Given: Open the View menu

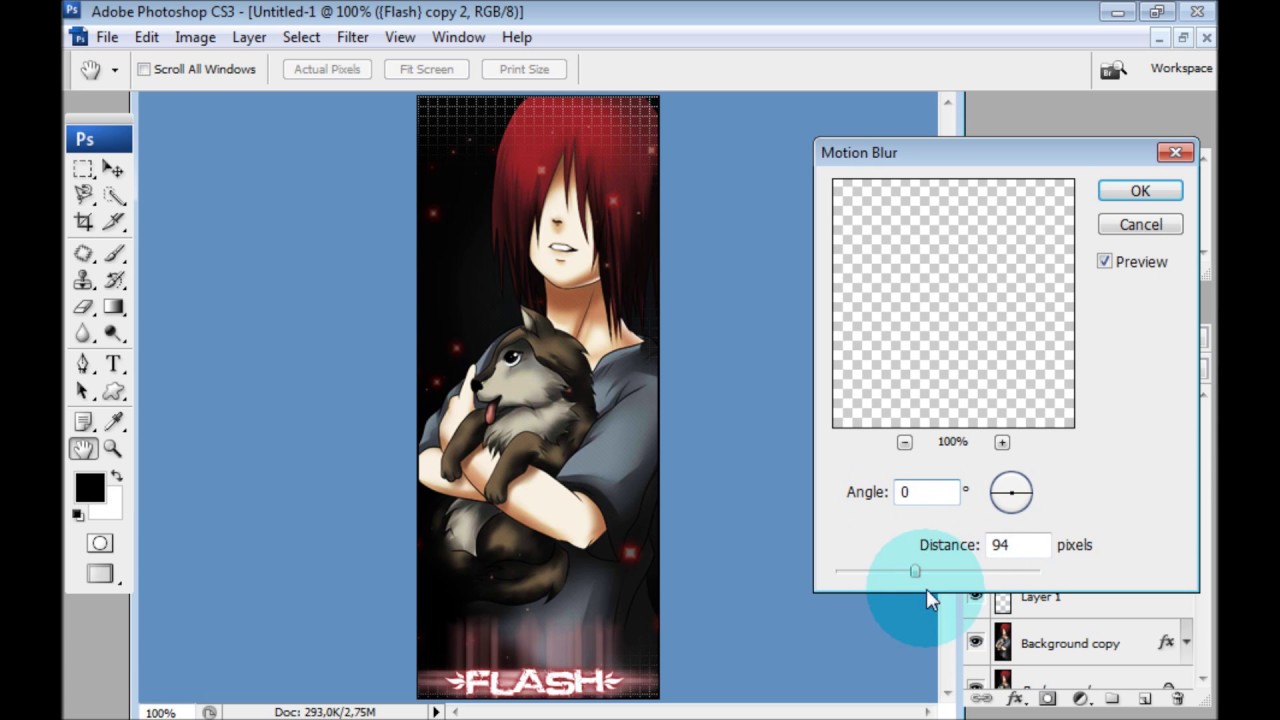Looking at the screenshot, I should pyautogui.click(x=400, y=37).
